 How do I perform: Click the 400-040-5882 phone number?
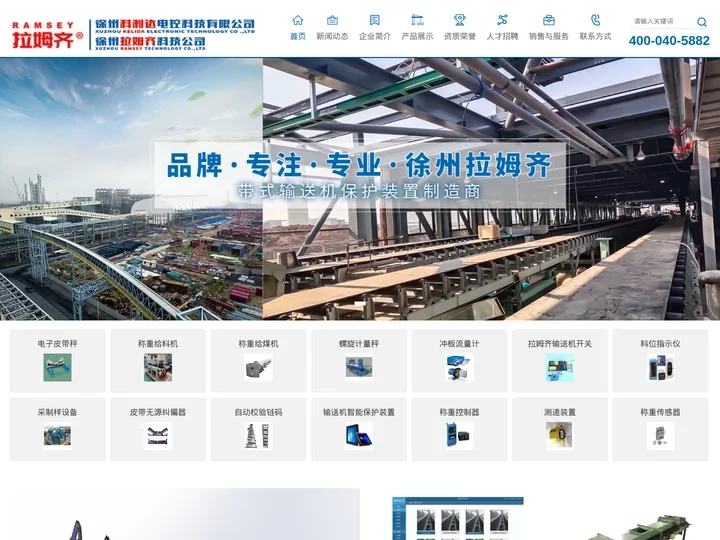point(669,41)
